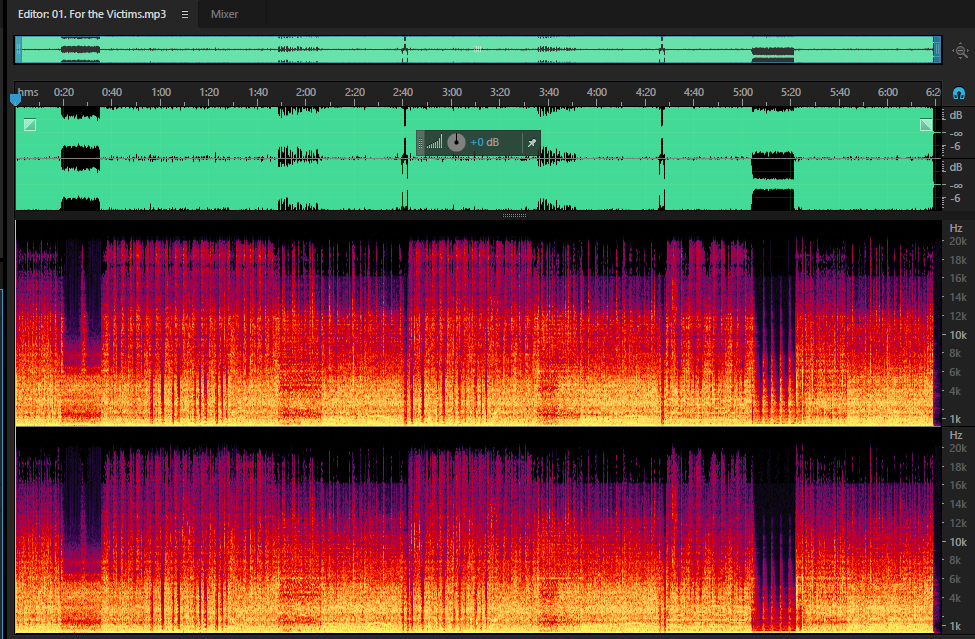Click the 6:00 mark on the time ruler
Image resolution: width=975 pixels, height=639 pixels.
[x=888, y=92]
